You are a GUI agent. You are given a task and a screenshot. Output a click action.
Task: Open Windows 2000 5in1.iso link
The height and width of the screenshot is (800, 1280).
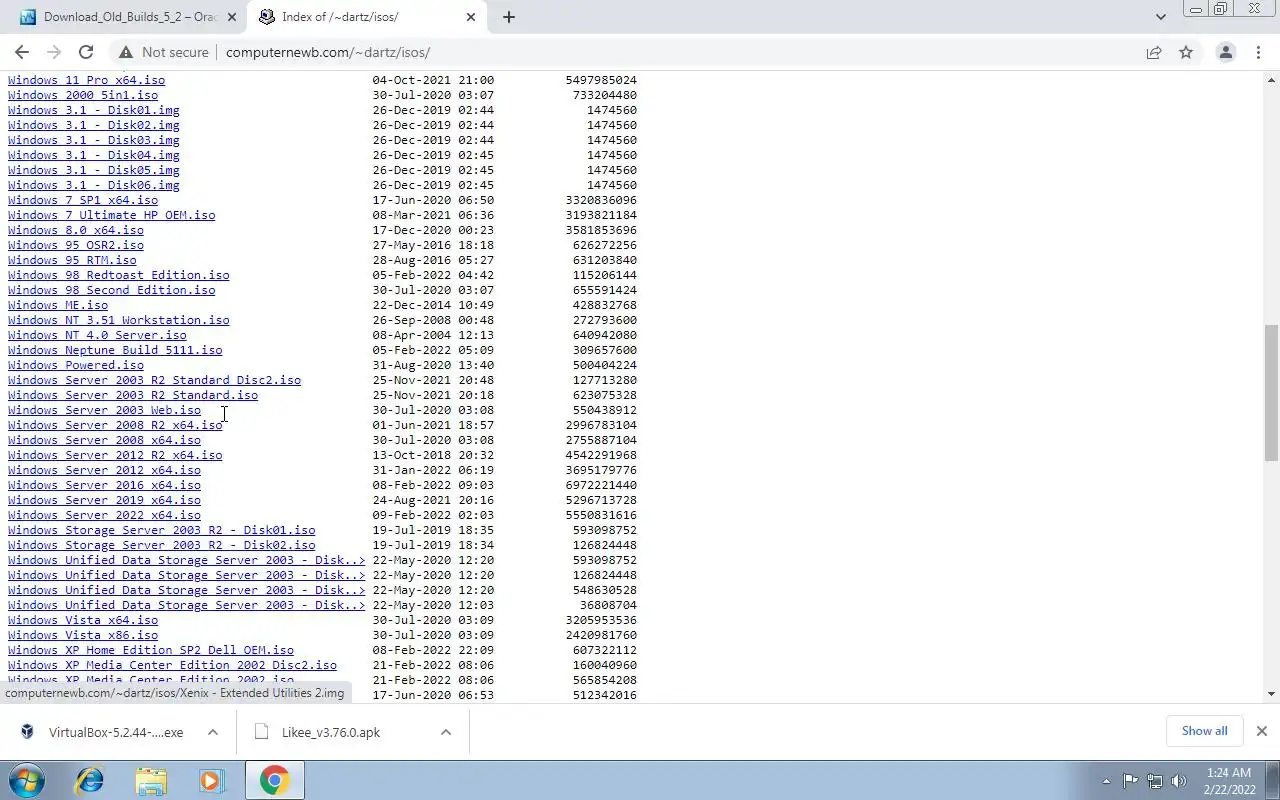point(83,95)
